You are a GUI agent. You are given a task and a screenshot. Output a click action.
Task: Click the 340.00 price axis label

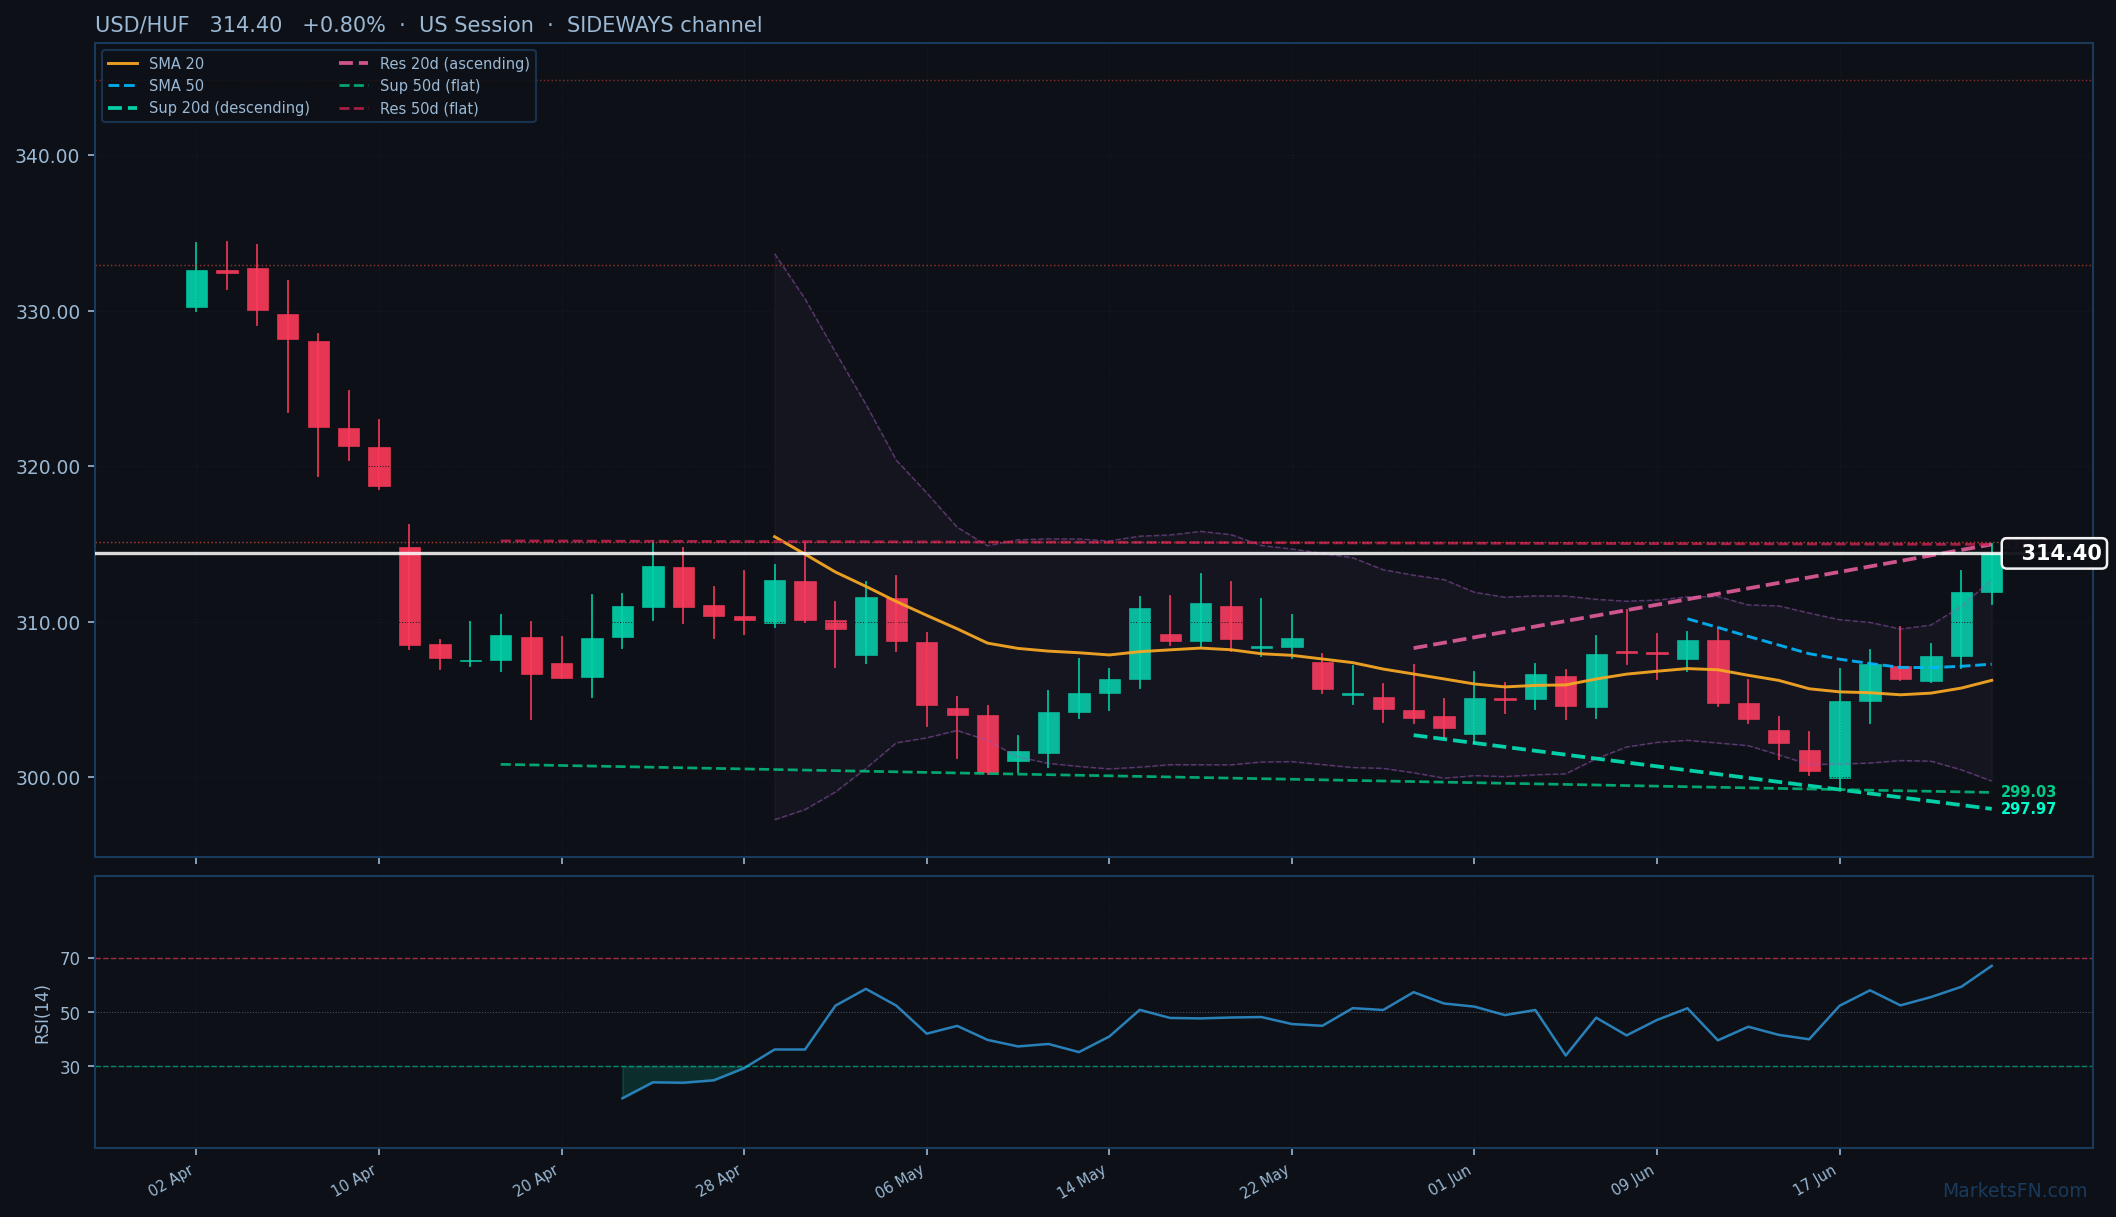[x=47, y=156]
